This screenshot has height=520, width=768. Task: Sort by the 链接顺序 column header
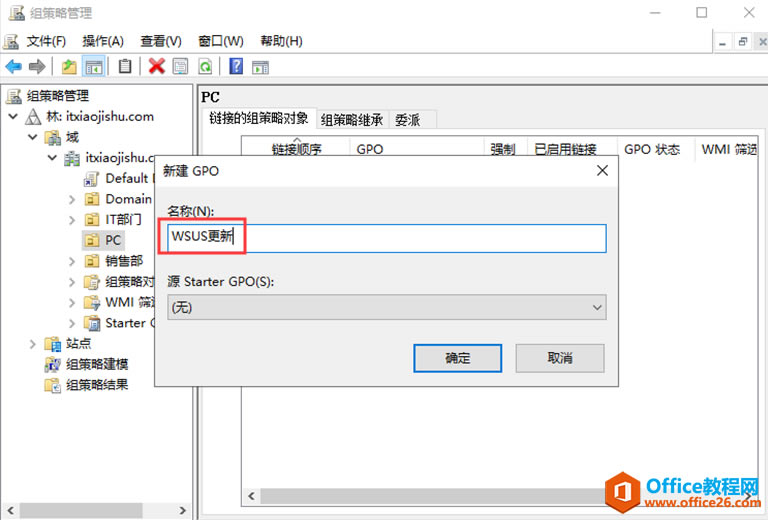tap(296, 148)
